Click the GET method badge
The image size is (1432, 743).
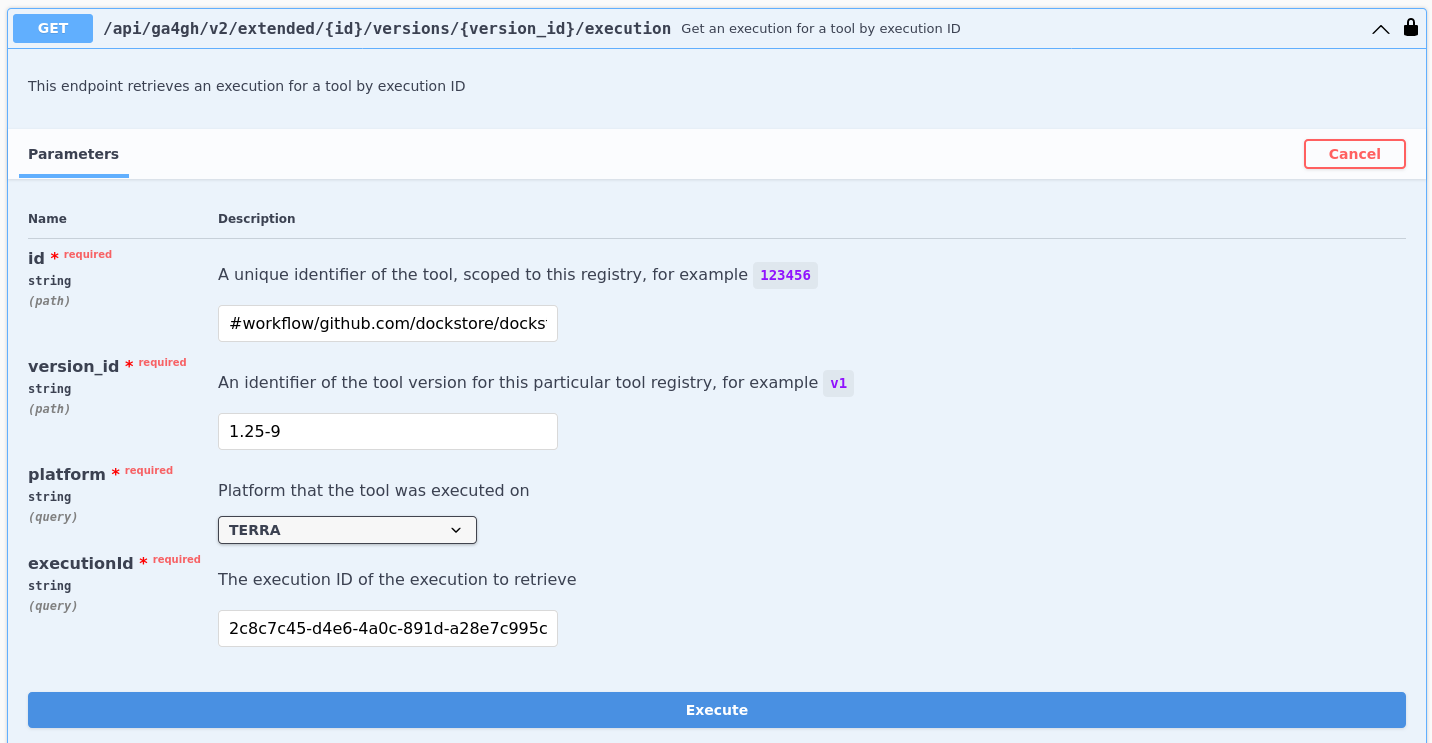coord(52,28)
